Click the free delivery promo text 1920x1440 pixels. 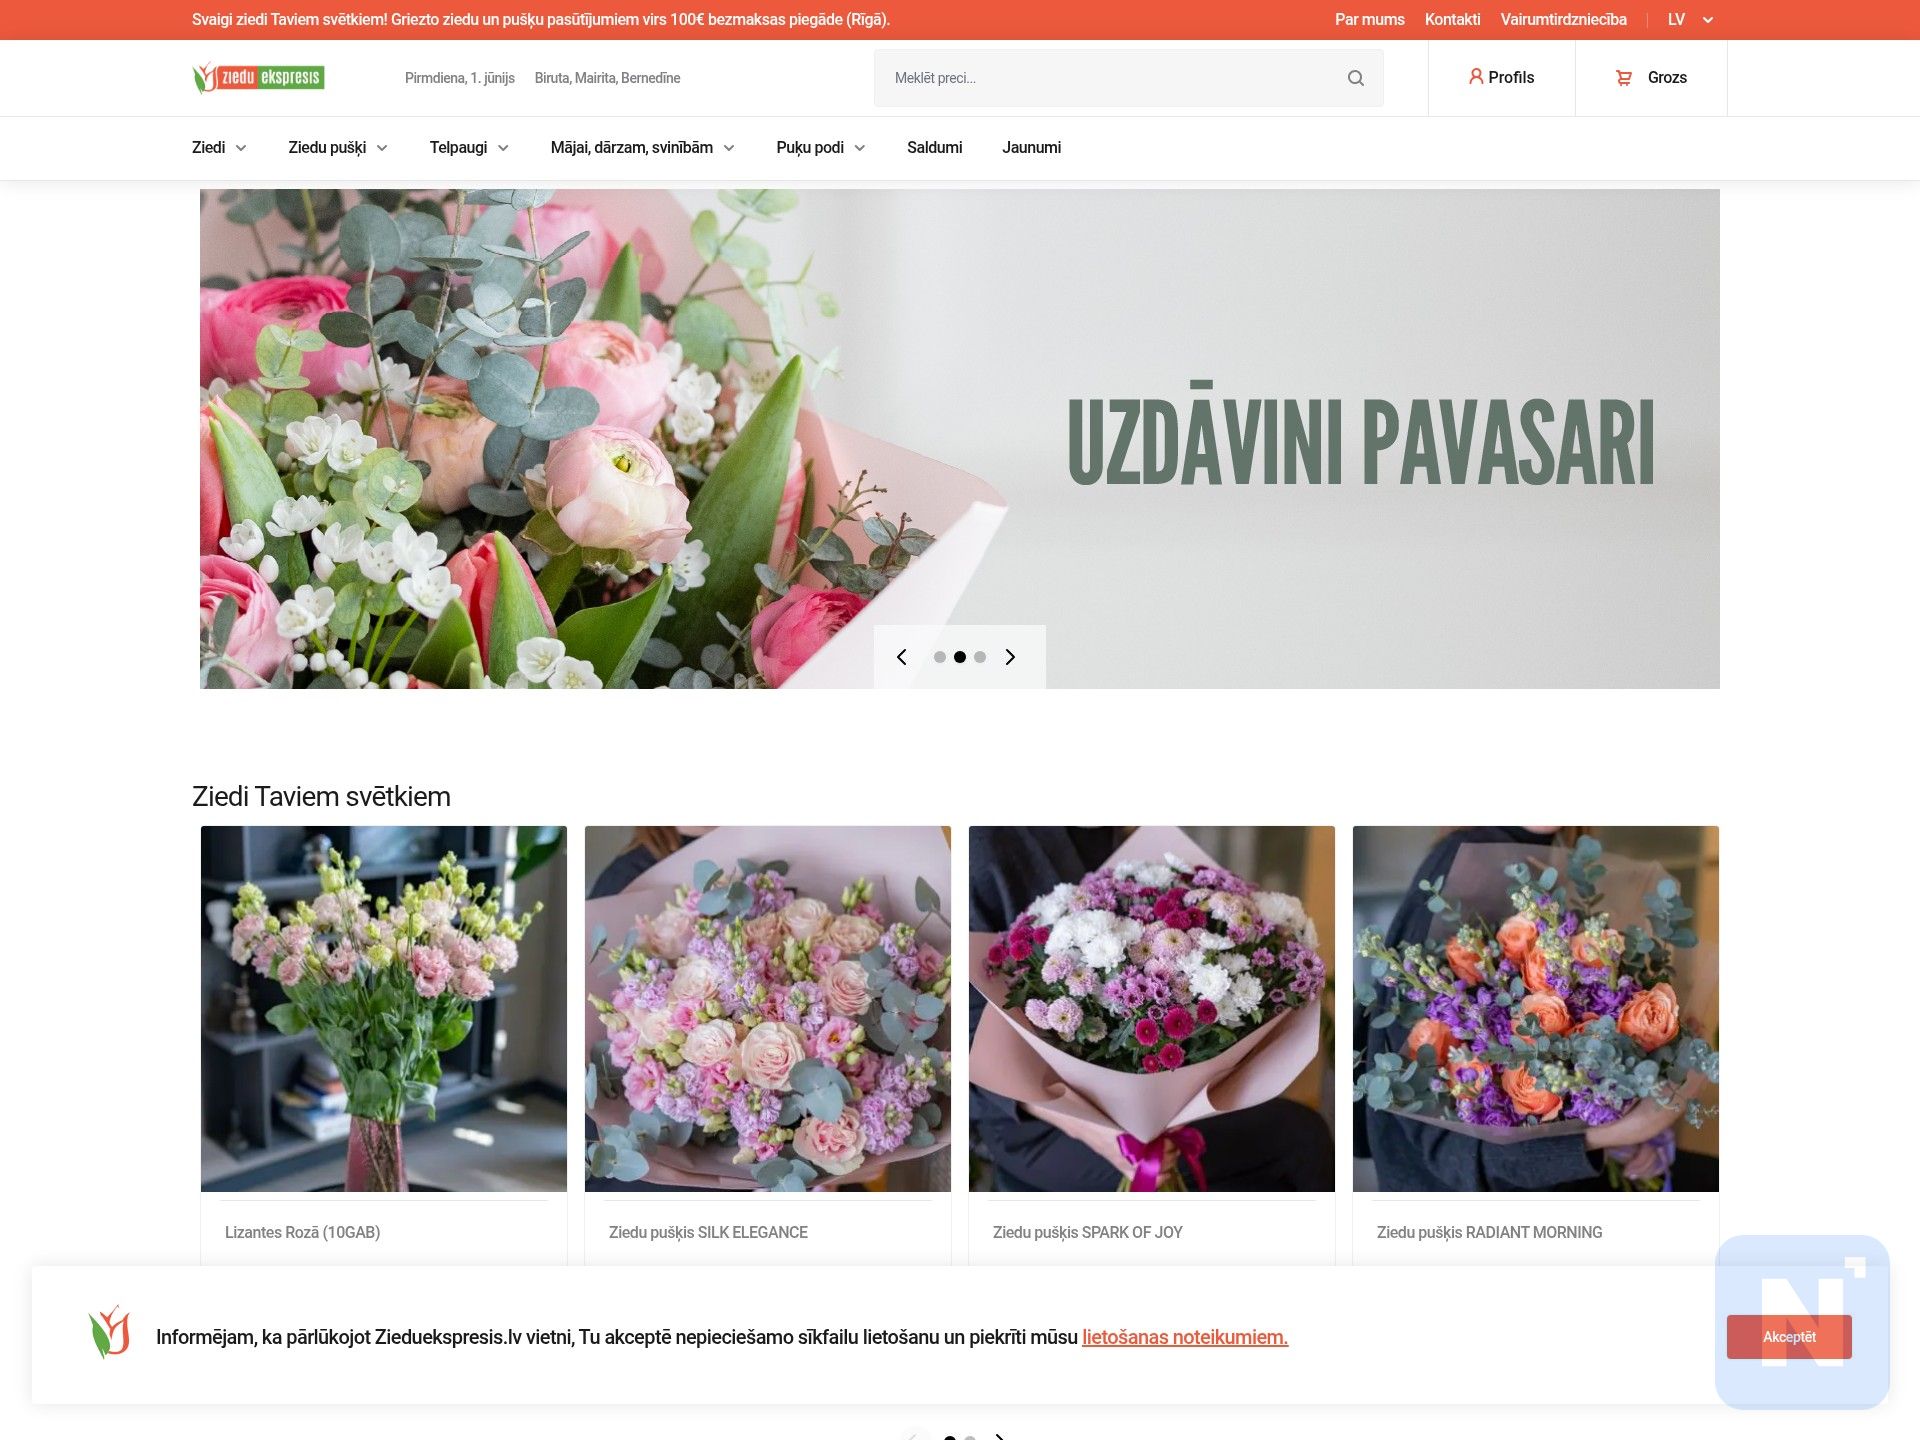pos(541,19)
